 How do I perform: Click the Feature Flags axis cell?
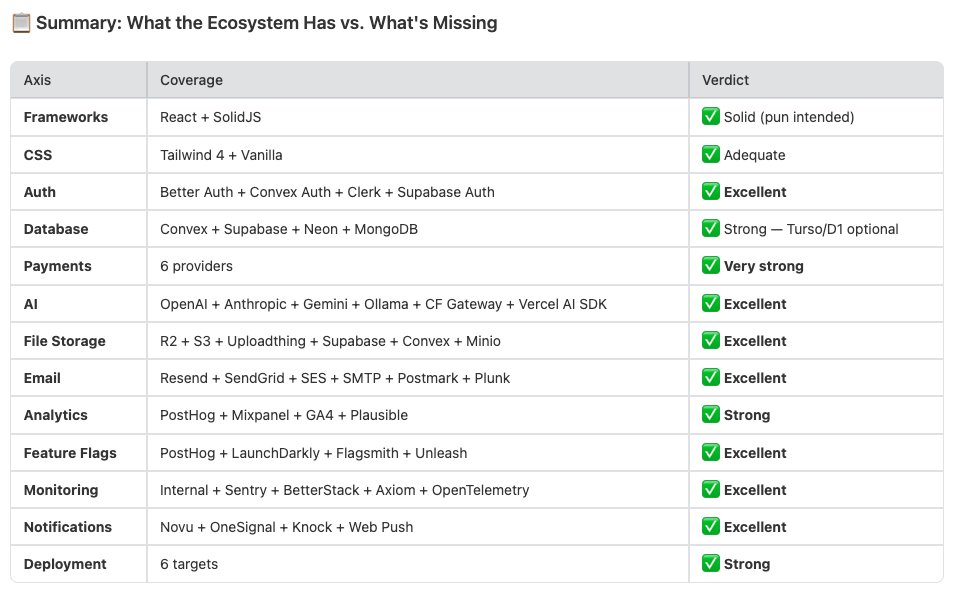79,453
